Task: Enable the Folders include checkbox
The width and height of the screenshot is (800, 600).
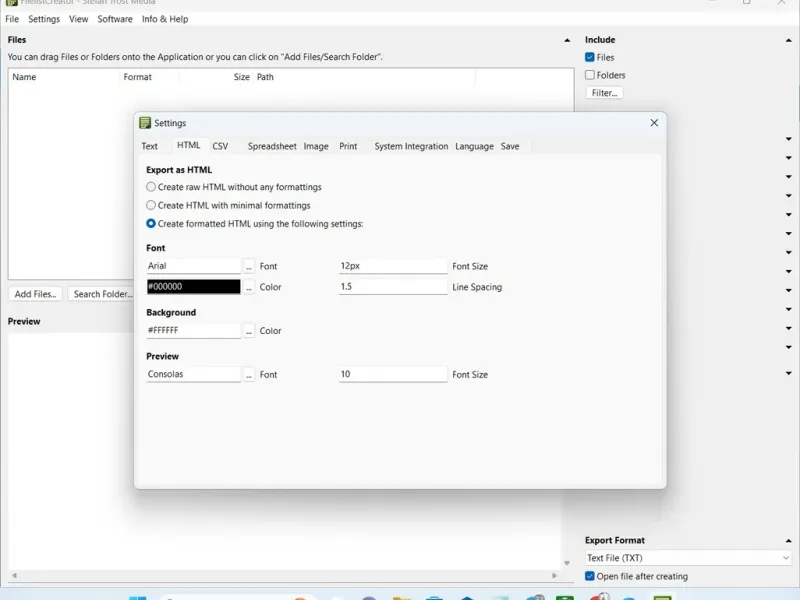Action: pyautogui.click(x=590, y=75)
